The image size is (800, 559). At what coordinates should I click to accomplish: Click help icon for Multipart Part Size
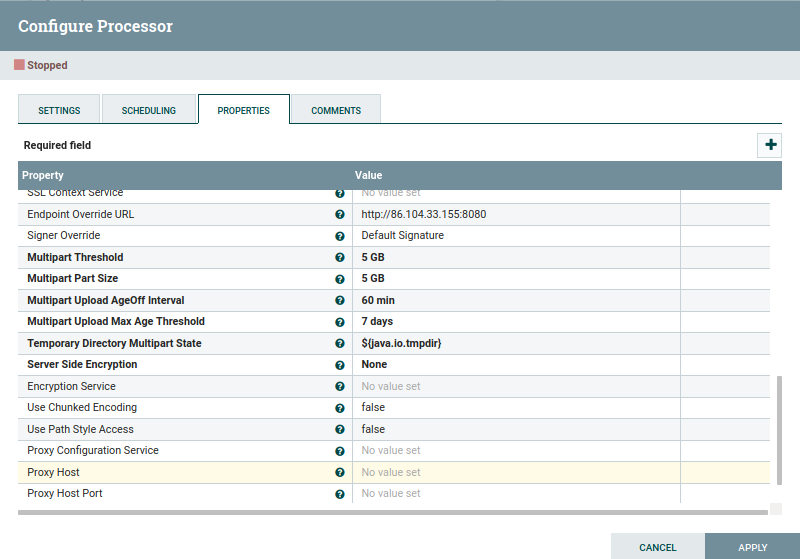pyautogui.click(x=340, y=279)
